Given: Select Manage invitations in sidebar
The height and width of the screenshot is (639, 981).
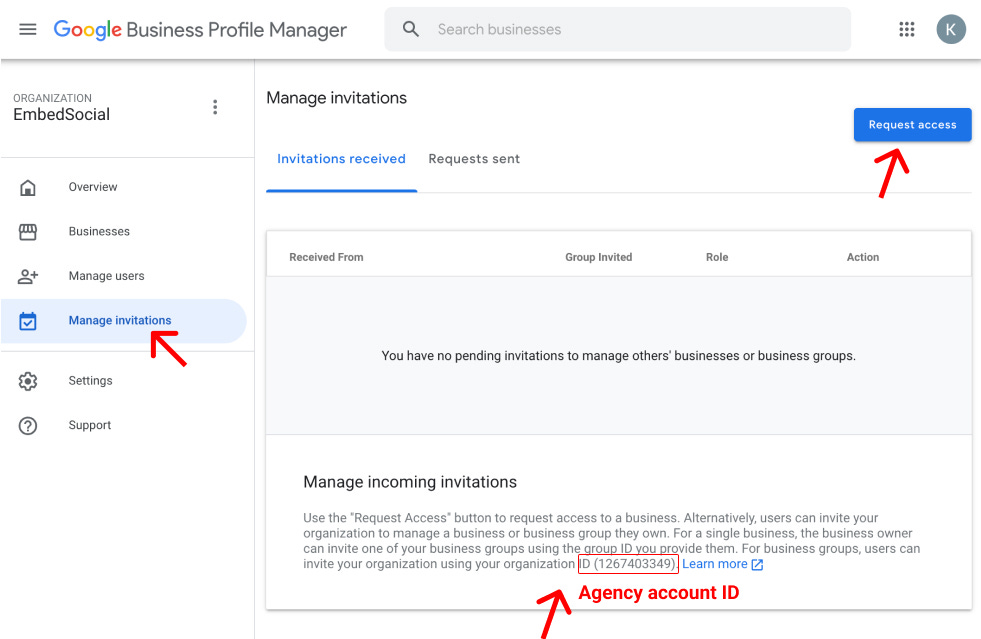Looking at the screenshot, I should pos(124,321).
